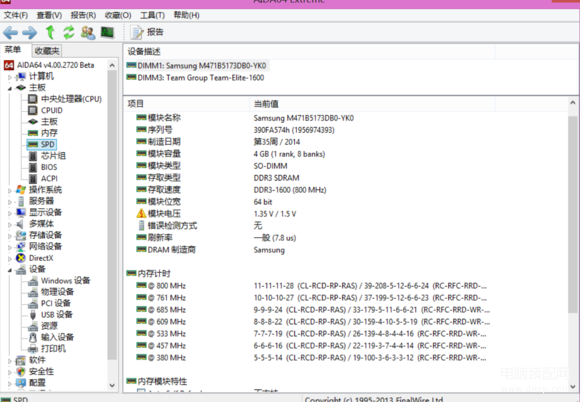Open the 帮助(H) menu
This screenshot has height=402, width=580.
tap(186, 15)
